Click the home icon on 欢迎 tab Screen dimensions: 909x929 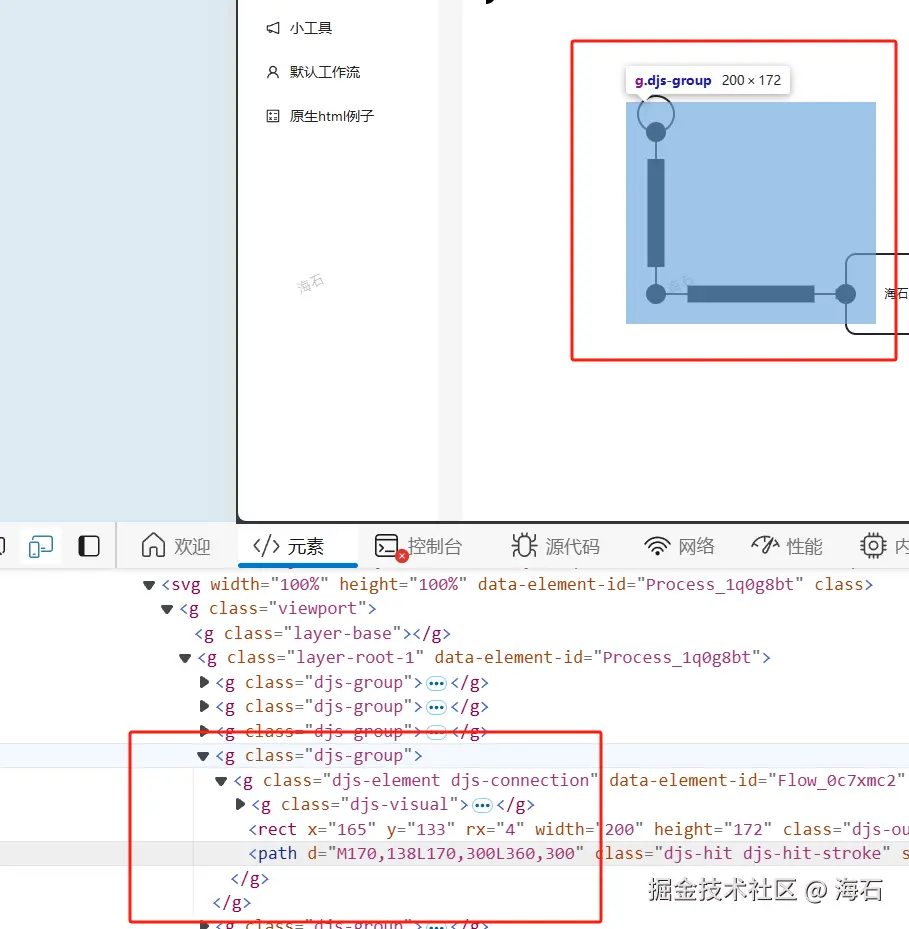153,545
